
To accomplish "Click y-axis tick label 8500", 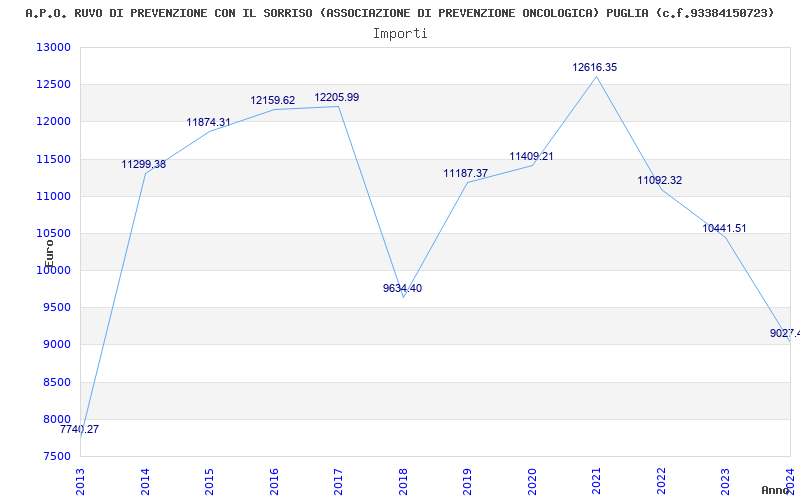I will pos(56,382).
